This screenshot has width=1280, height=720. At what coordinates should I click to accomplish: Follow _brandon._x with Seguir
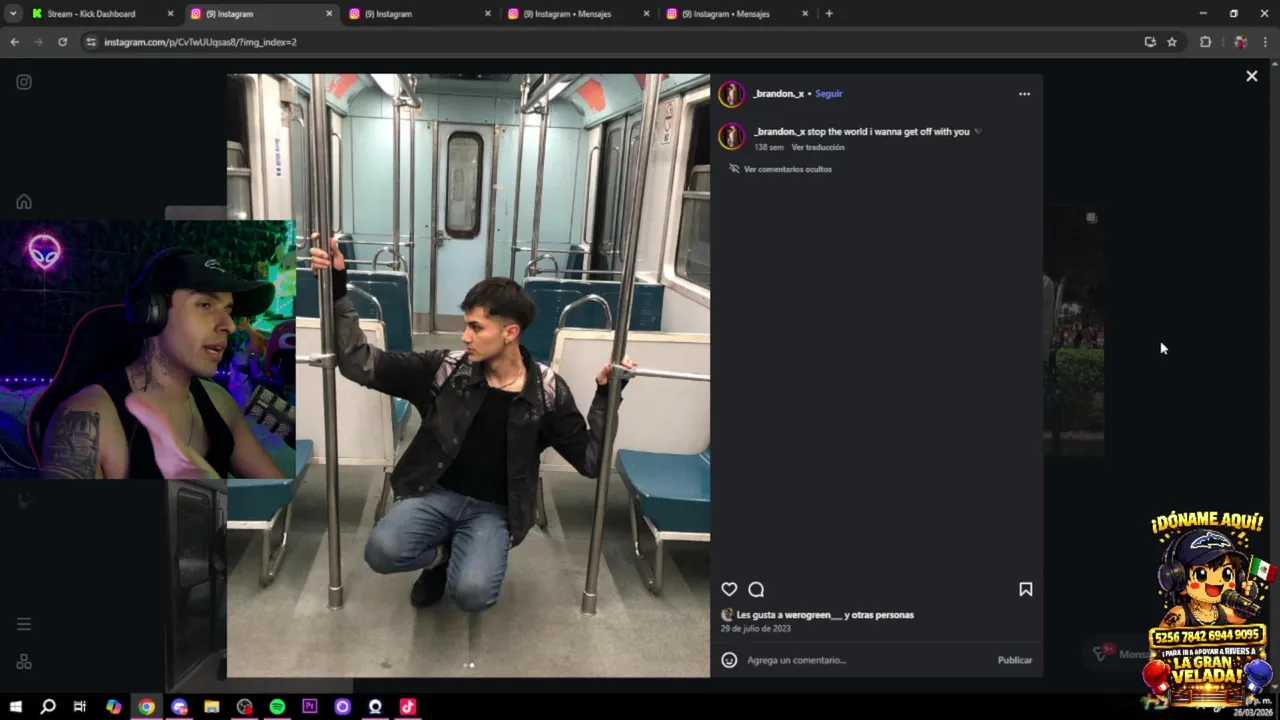pos(829,94)
